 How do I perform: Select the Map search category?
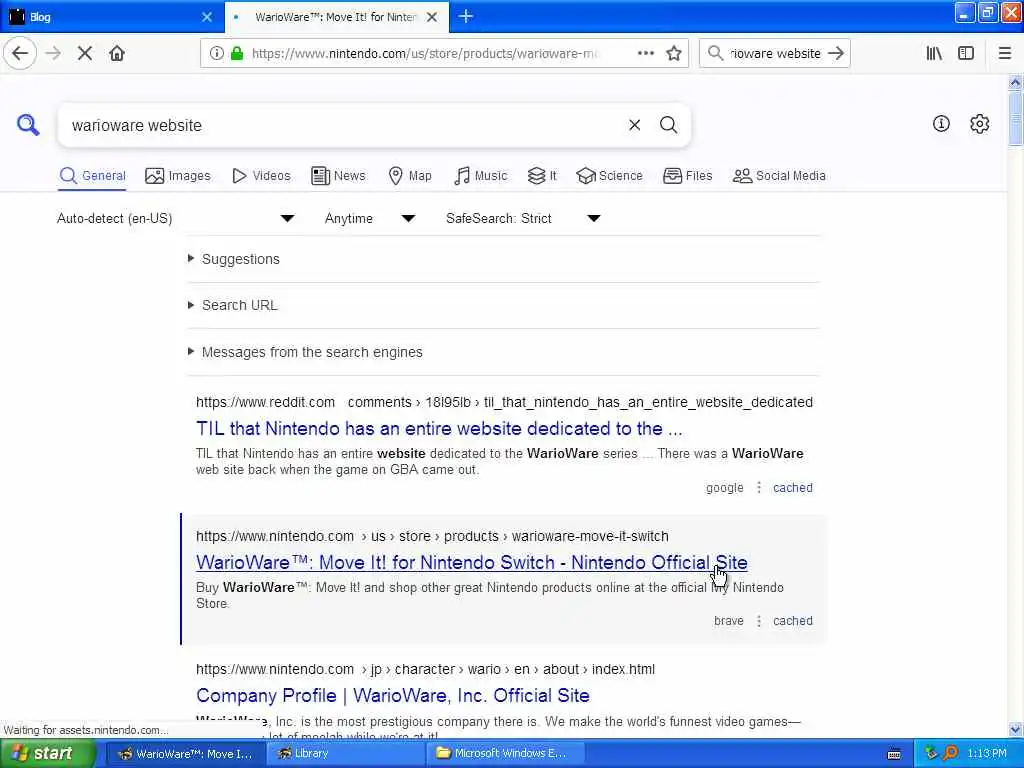click(409, 176)
